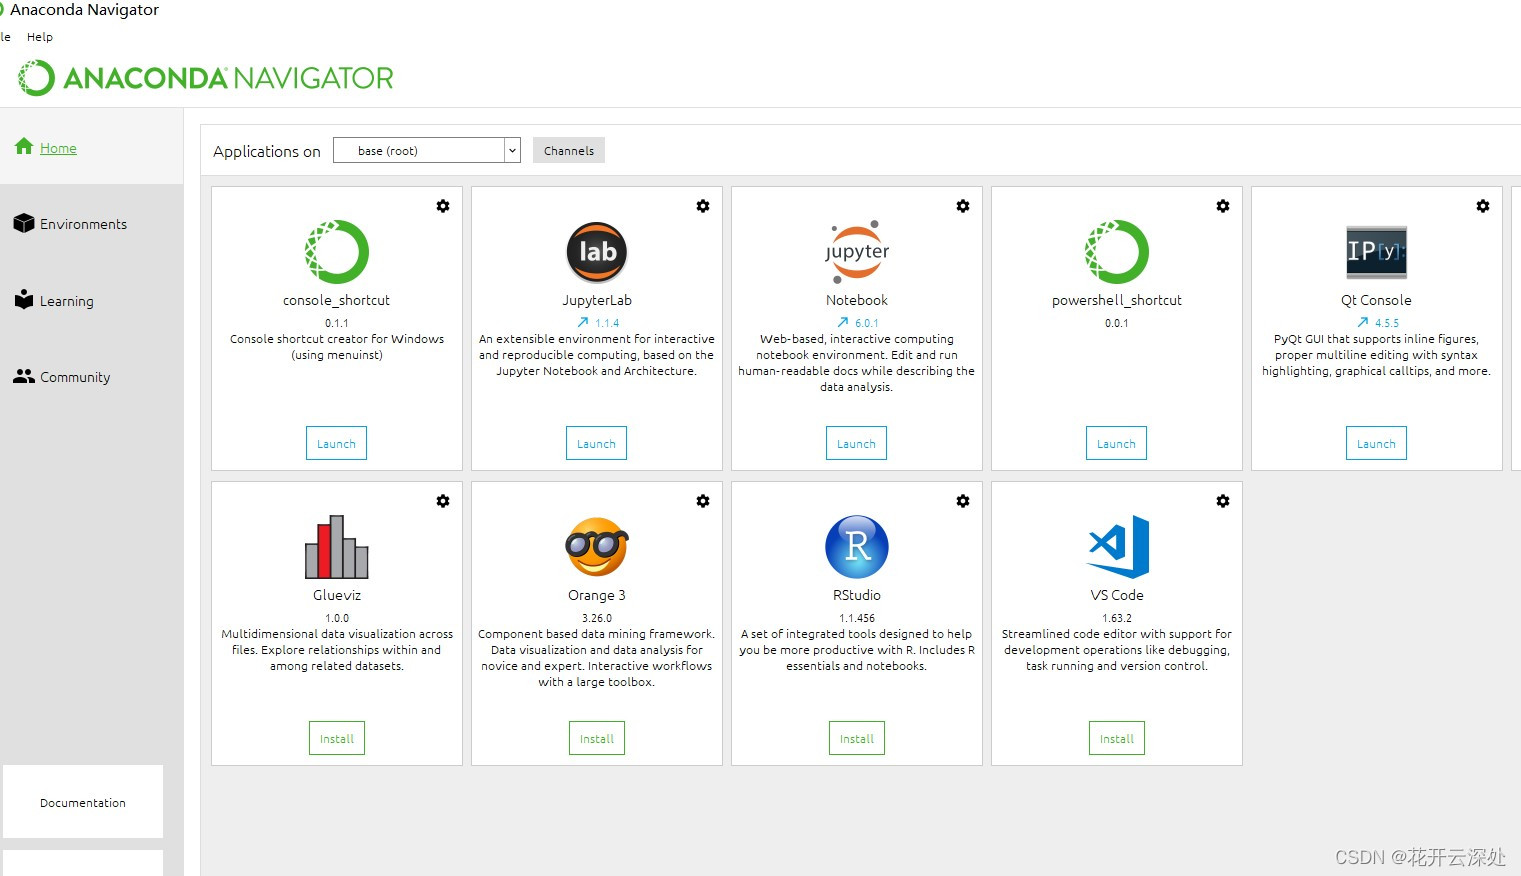Open settings gear on RStudio card
Viewport: 1521px width, 876px height.
click(963, 501)
